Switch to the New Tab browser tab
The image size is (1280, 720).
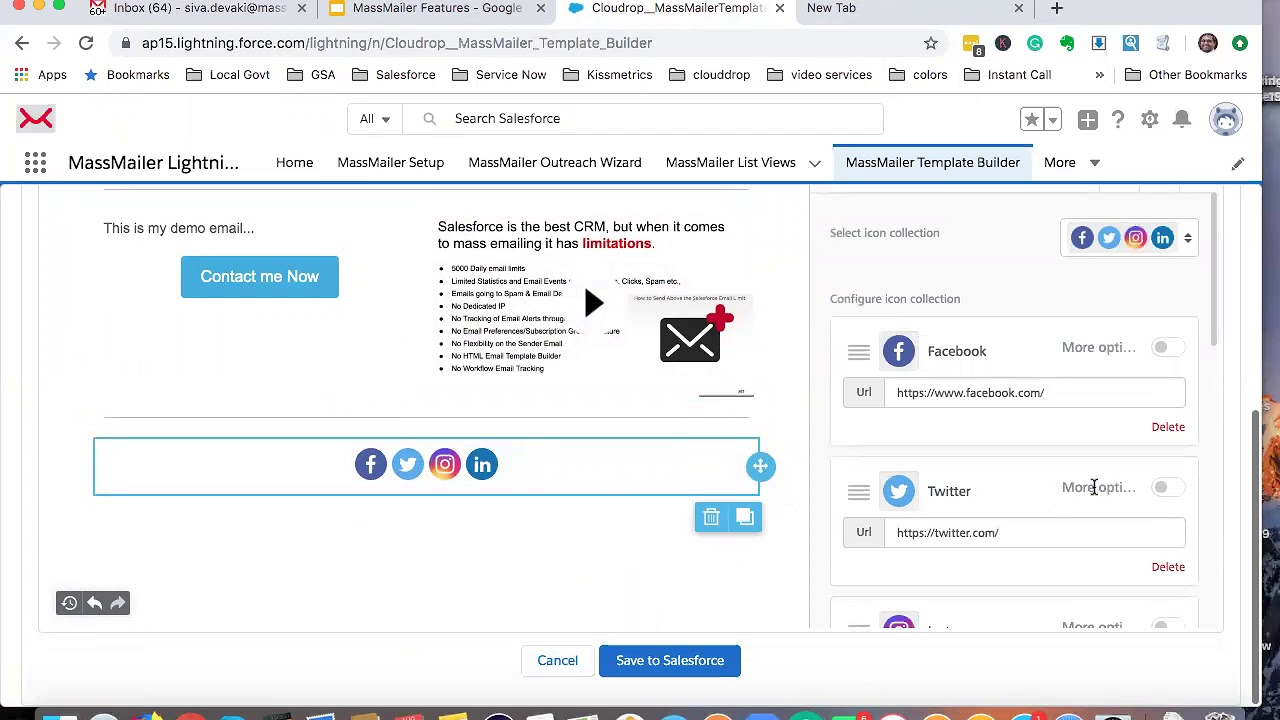(912, 9)
